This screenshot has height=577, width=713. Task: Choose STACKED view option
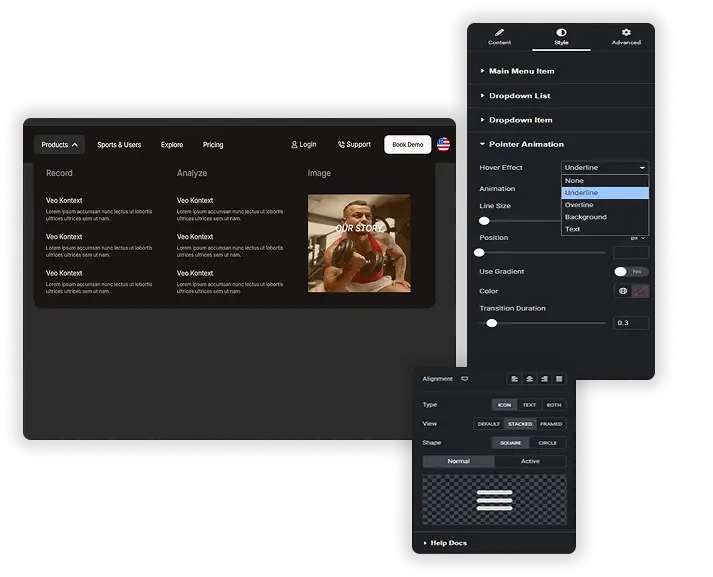pos(520,424)
